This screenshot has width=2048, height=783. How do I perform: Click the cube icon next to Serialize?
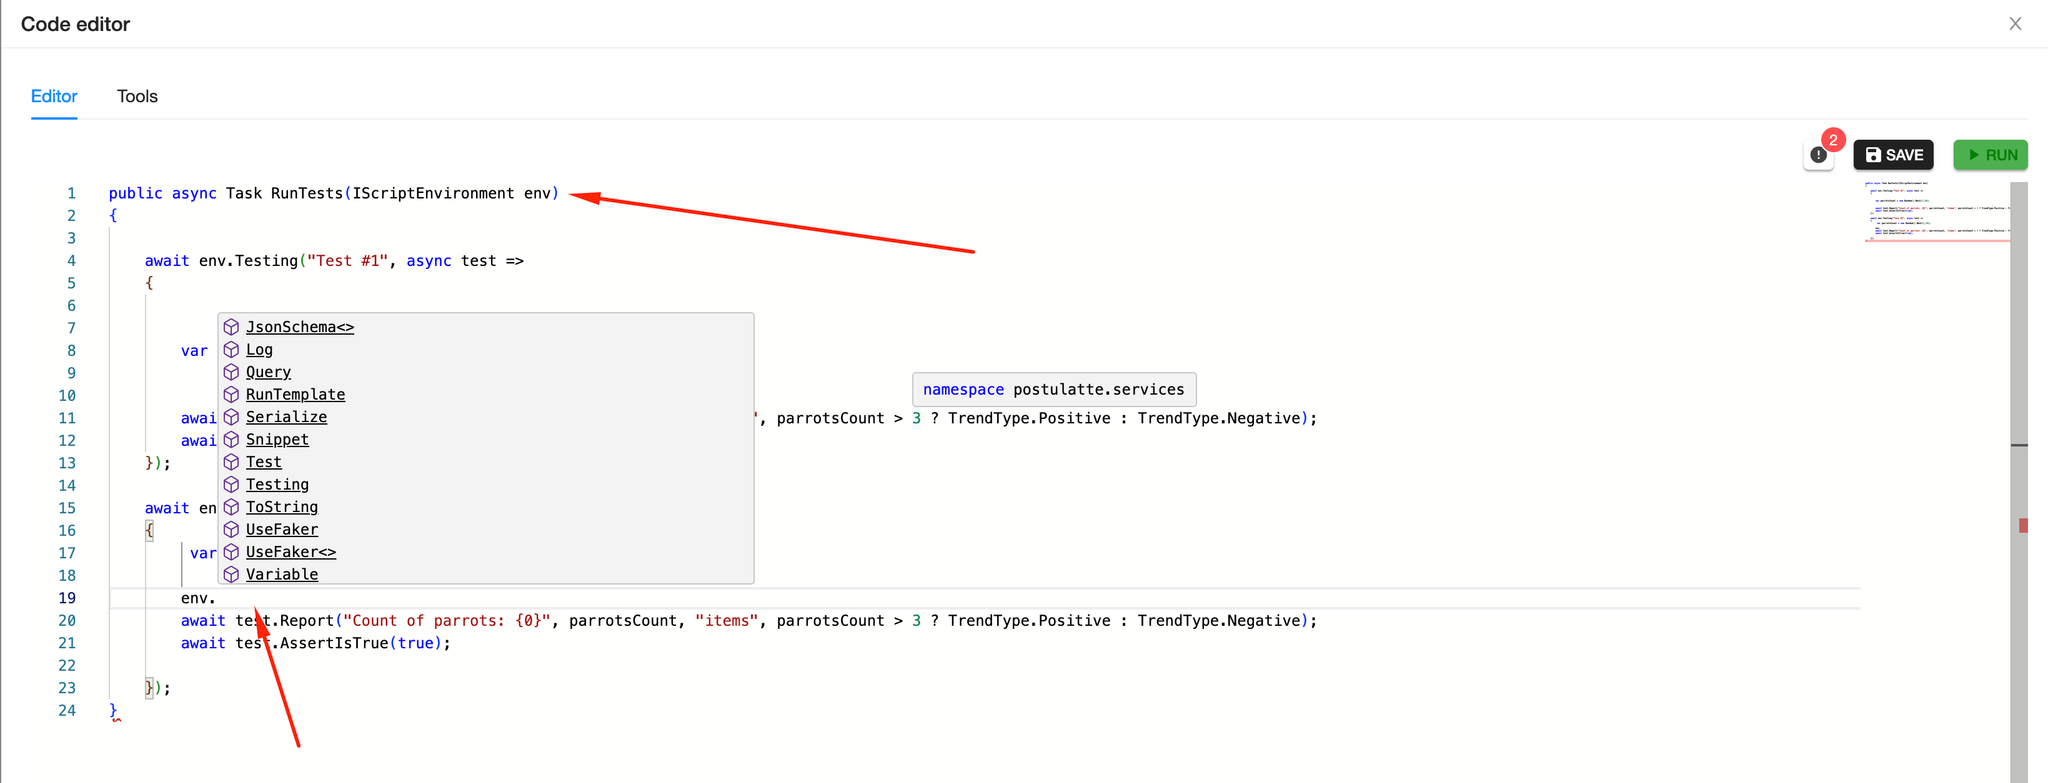tap(231, 417)
